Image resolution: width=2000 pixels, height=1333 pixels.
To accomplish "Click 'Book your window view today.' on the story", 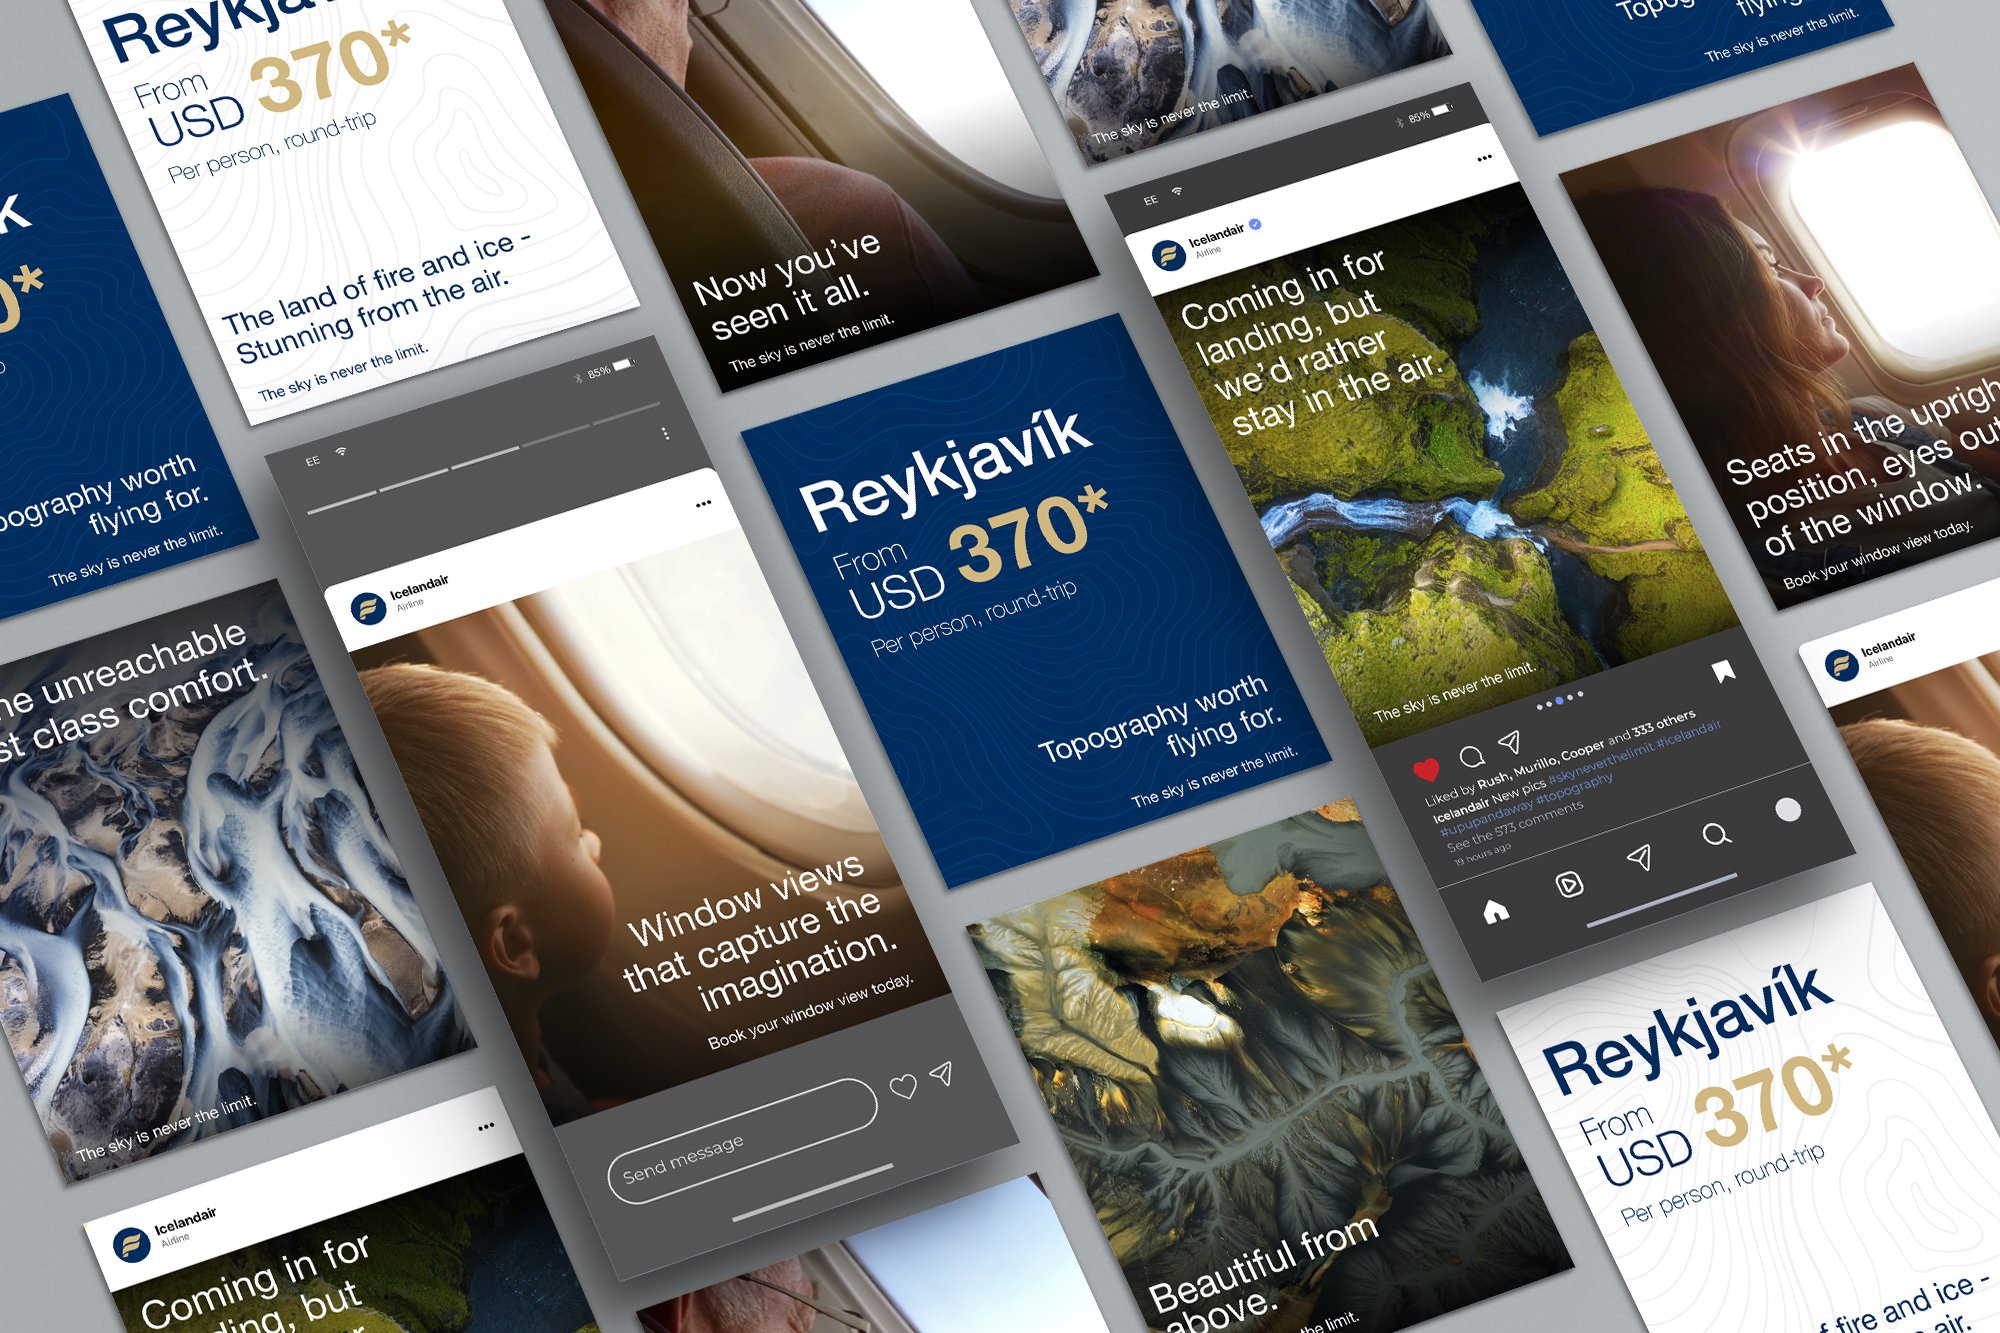I will [811, 1012].
